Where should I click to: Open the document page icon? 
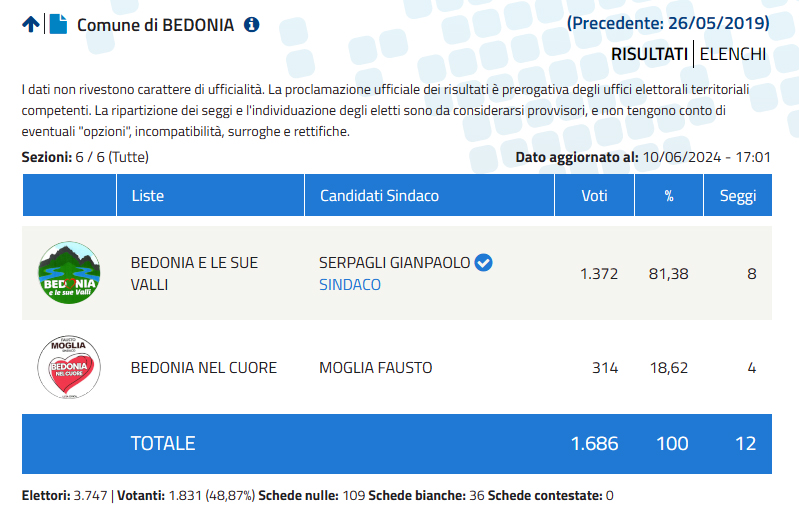click(58, 24)
